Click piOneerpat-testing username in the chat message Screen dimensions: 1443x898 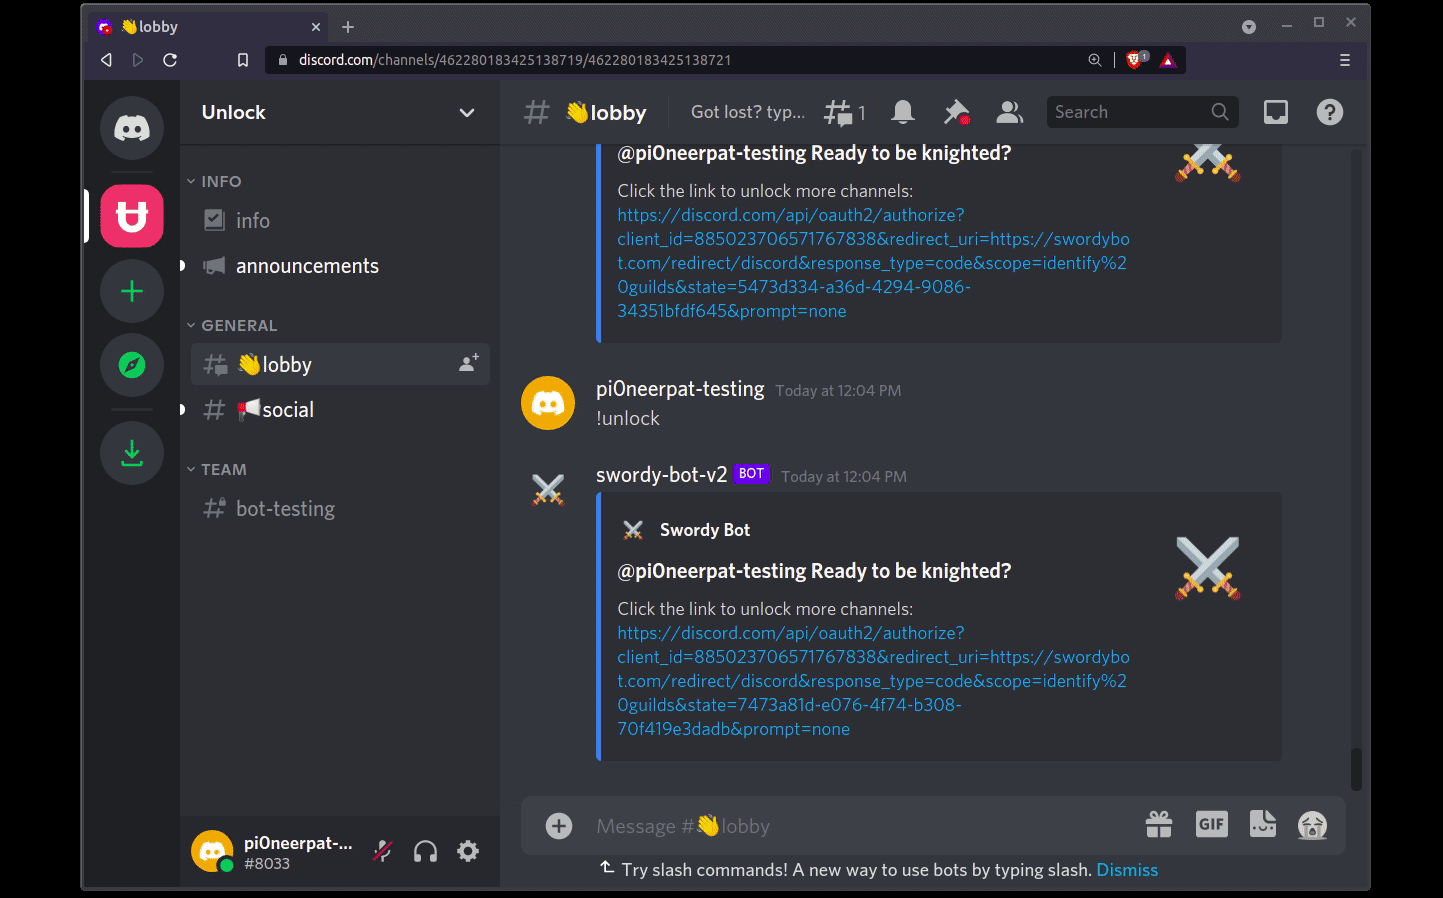tap(680, 389)
